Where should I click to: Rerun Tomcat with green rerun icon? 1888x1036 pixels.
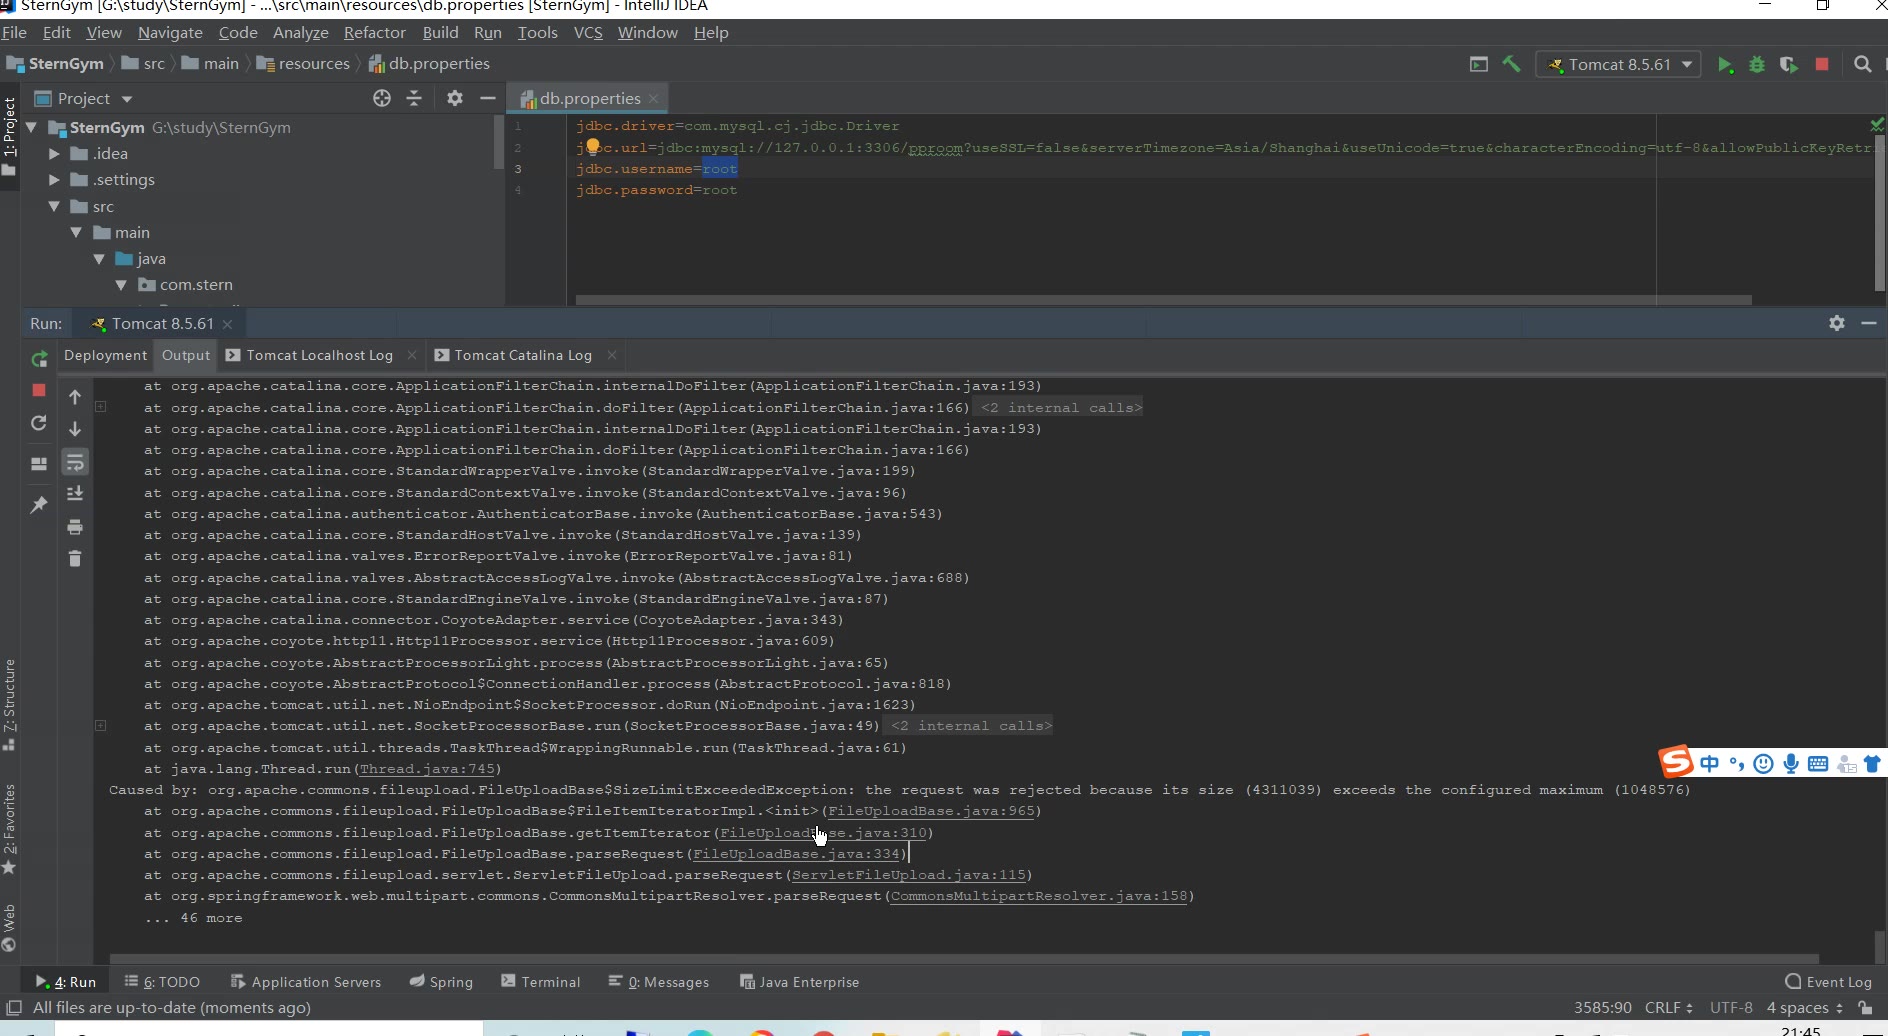(39, 359)
